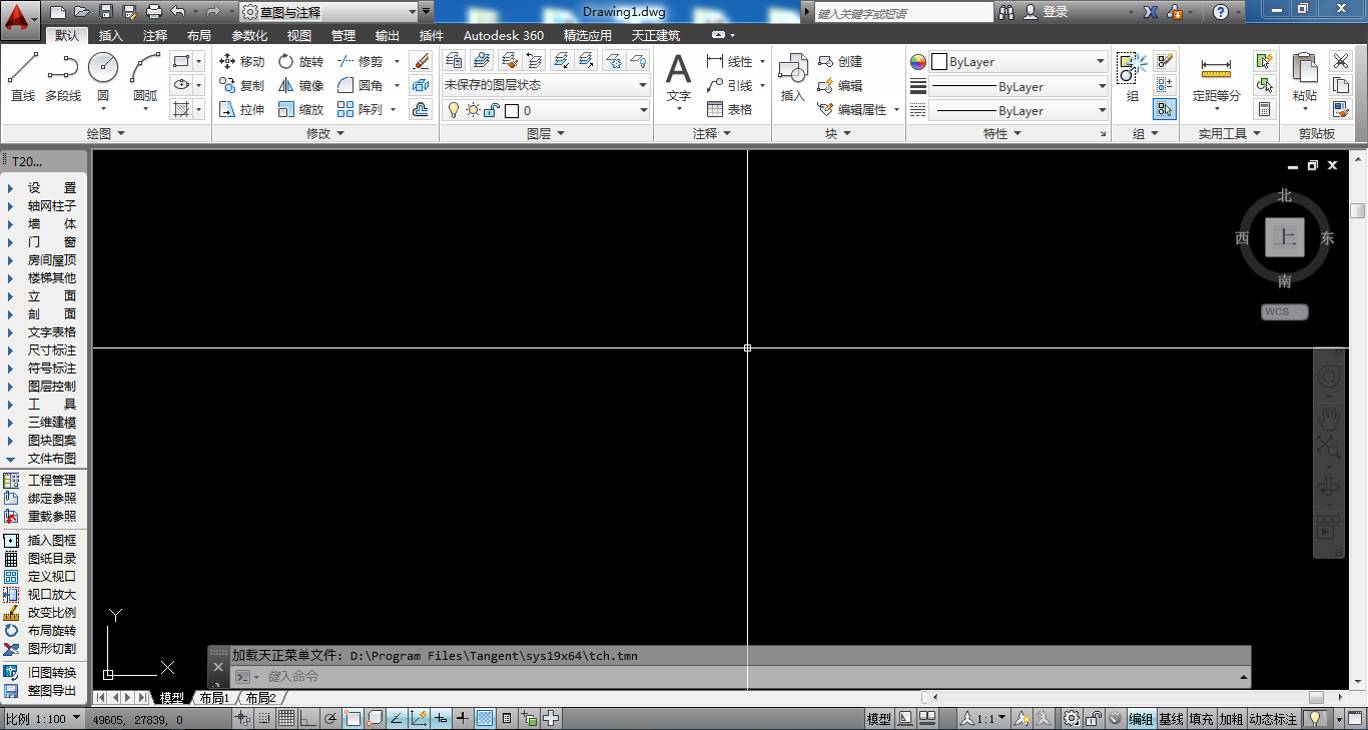Viewport: 1368px width, 730px height.
Task: Click the 旋转 rotate tool
Action: coord(301,61)
